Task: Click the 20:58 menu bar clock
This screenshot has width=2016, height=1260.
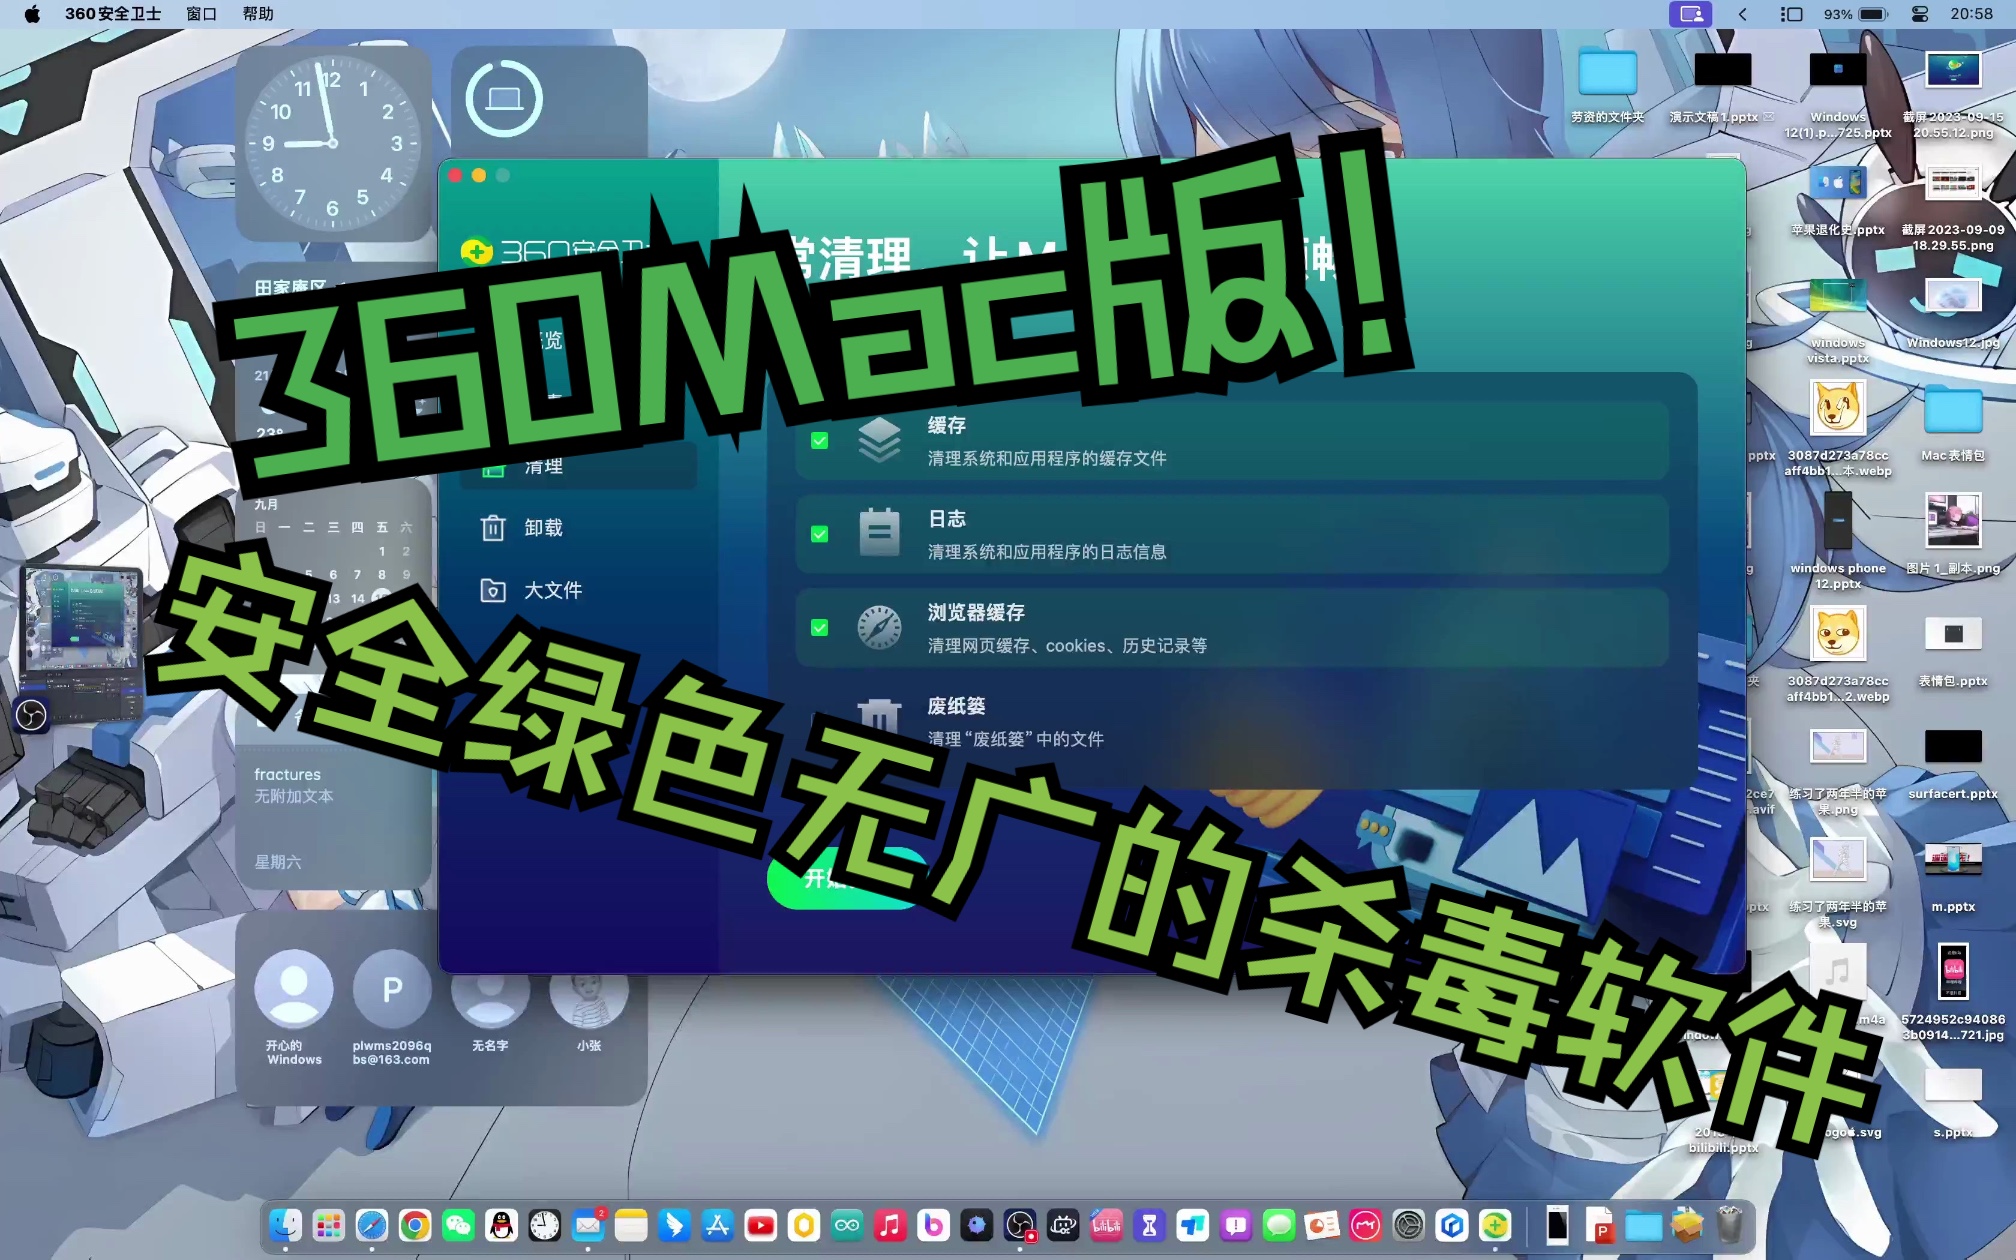Action: click(x=1971, y=14)
